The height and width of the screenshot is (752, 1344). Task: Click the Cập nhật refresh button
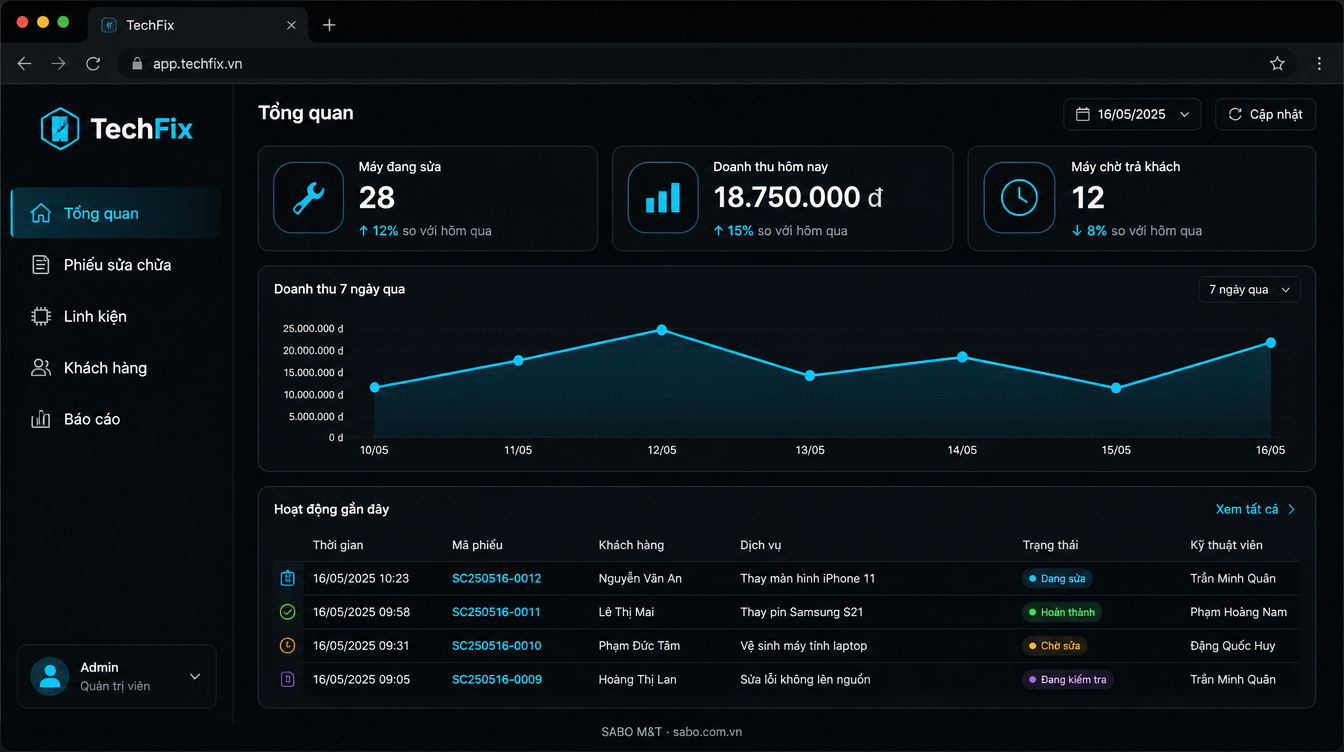[1265, 114]
